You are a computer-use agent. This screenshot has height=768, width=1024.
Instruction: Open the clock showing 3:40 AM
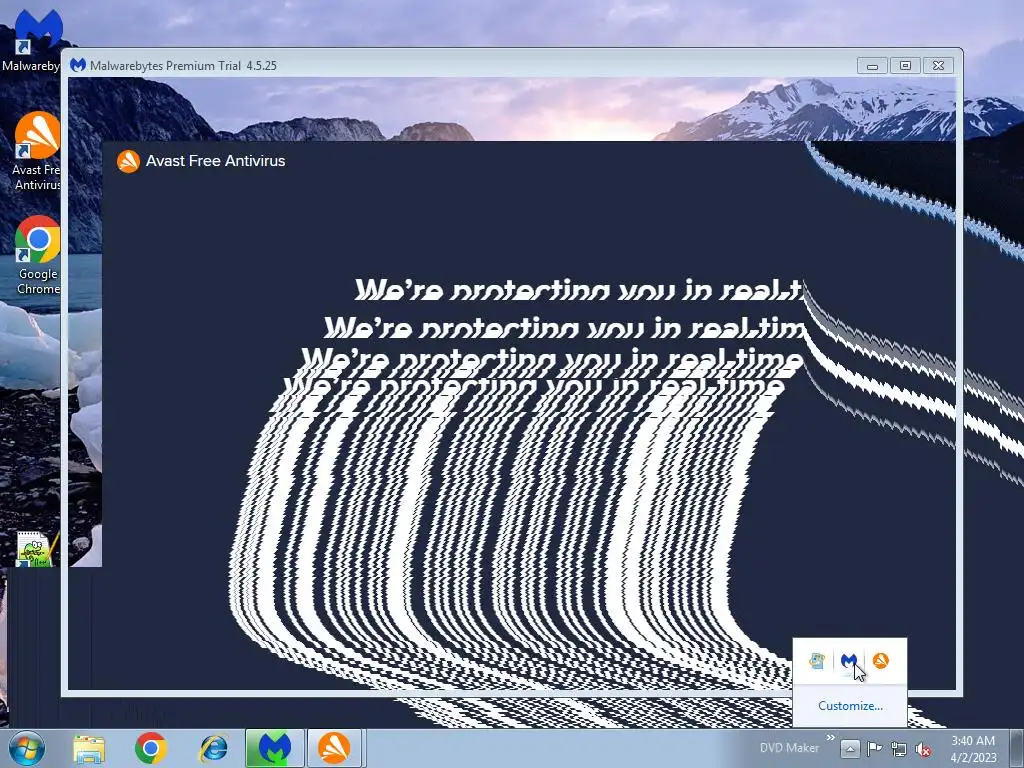973,749
